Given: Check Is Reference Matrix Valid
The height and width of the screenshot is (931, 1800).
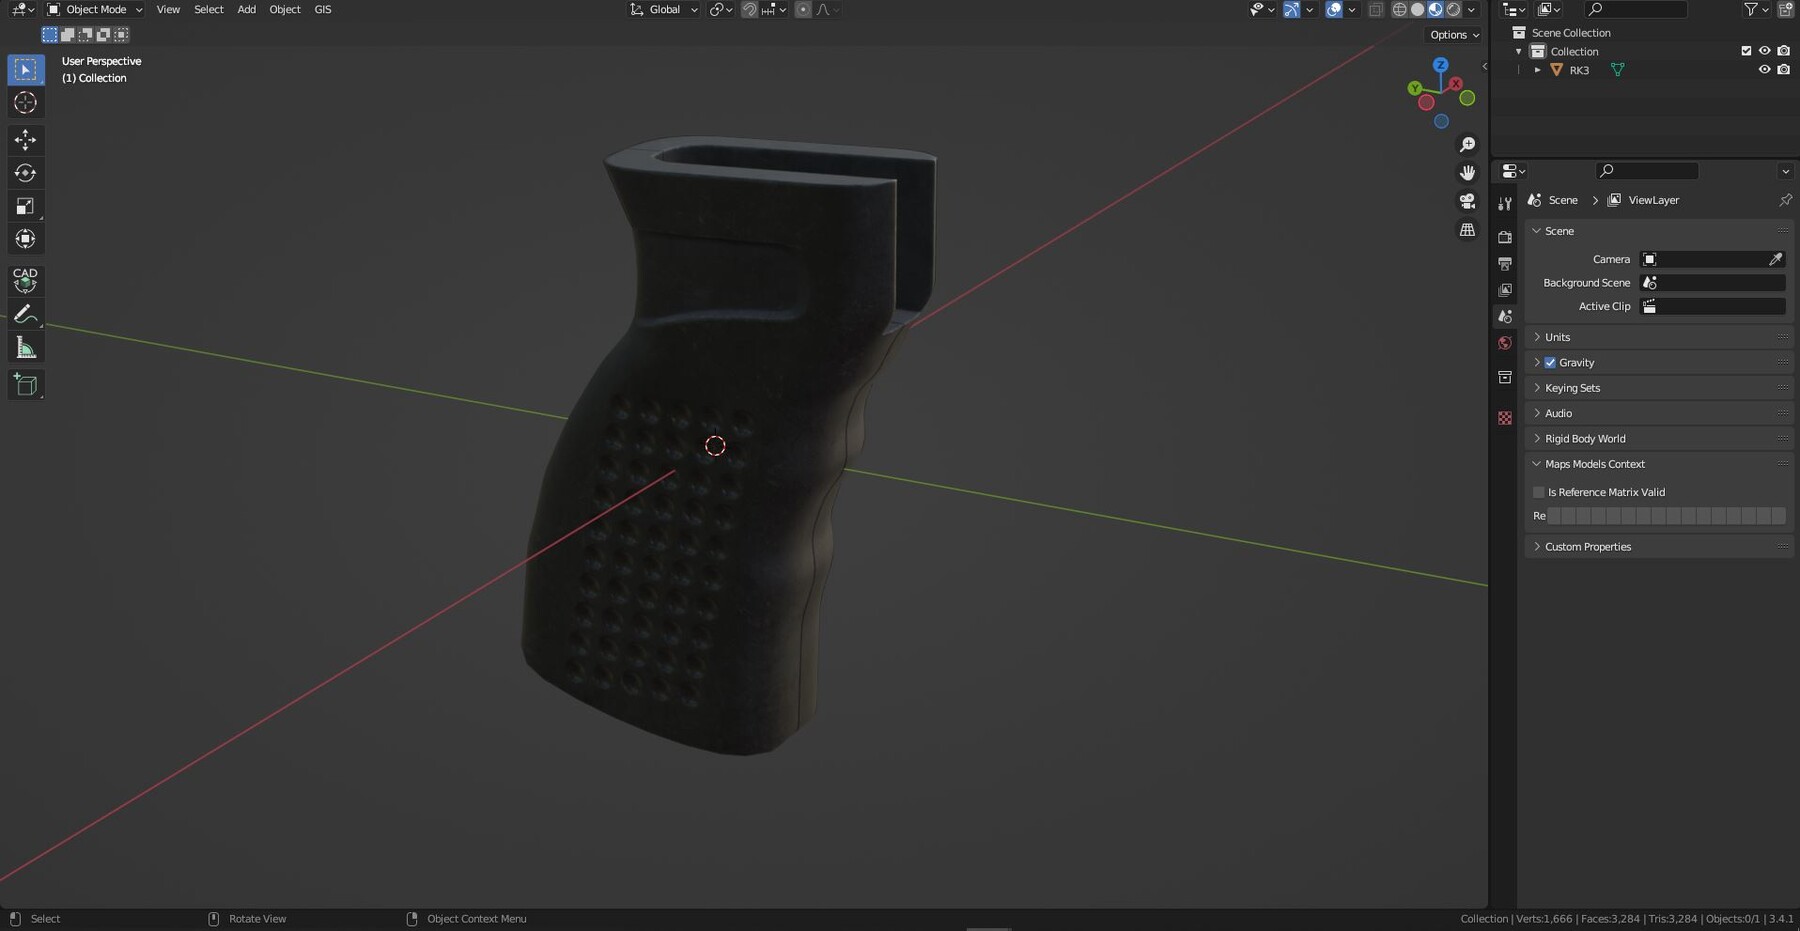Looking at the screenshot, I should (x=1540, y=492).
